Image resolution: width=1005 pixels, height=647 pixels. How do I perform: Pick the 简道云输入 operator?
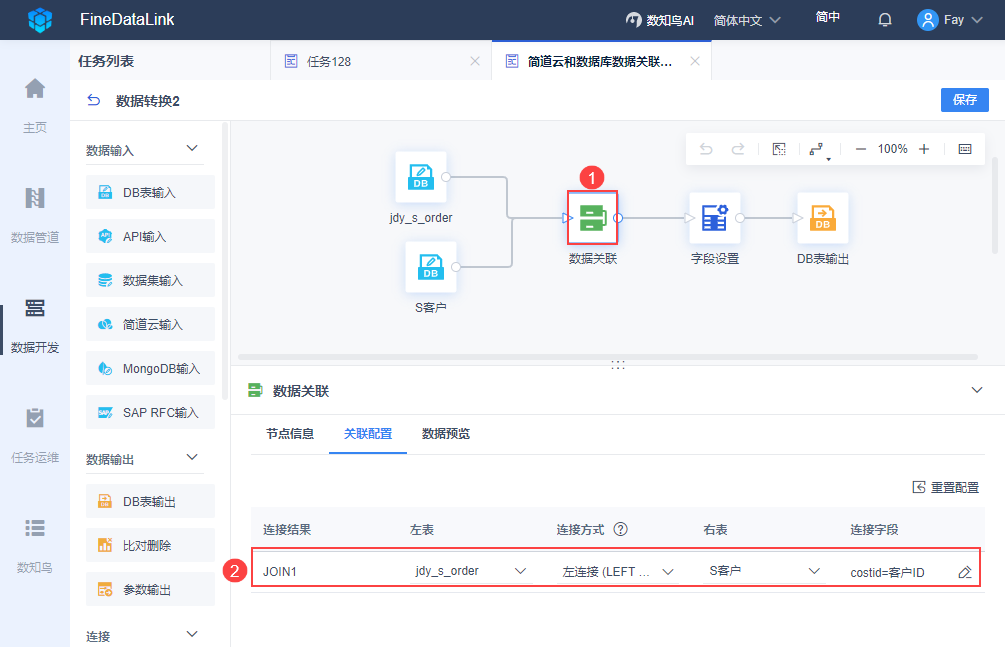coord(150,324)
